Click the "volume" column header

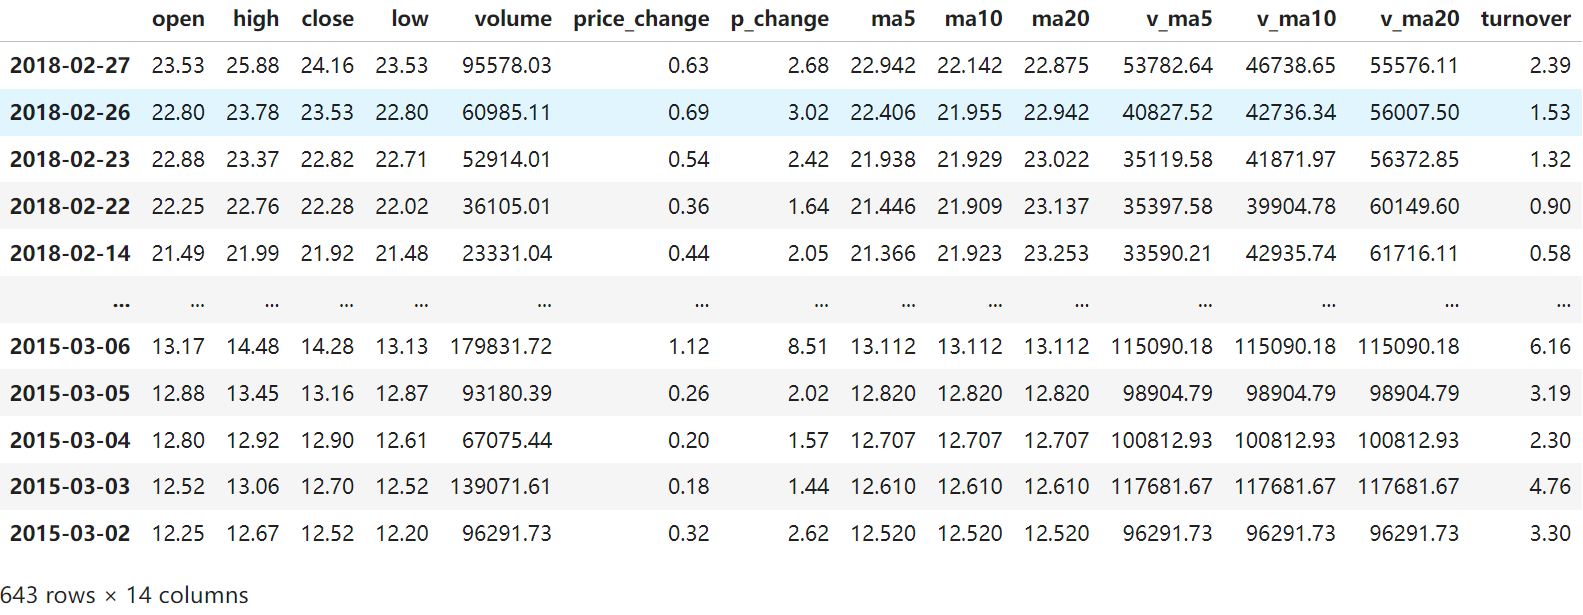click(512, 19)
